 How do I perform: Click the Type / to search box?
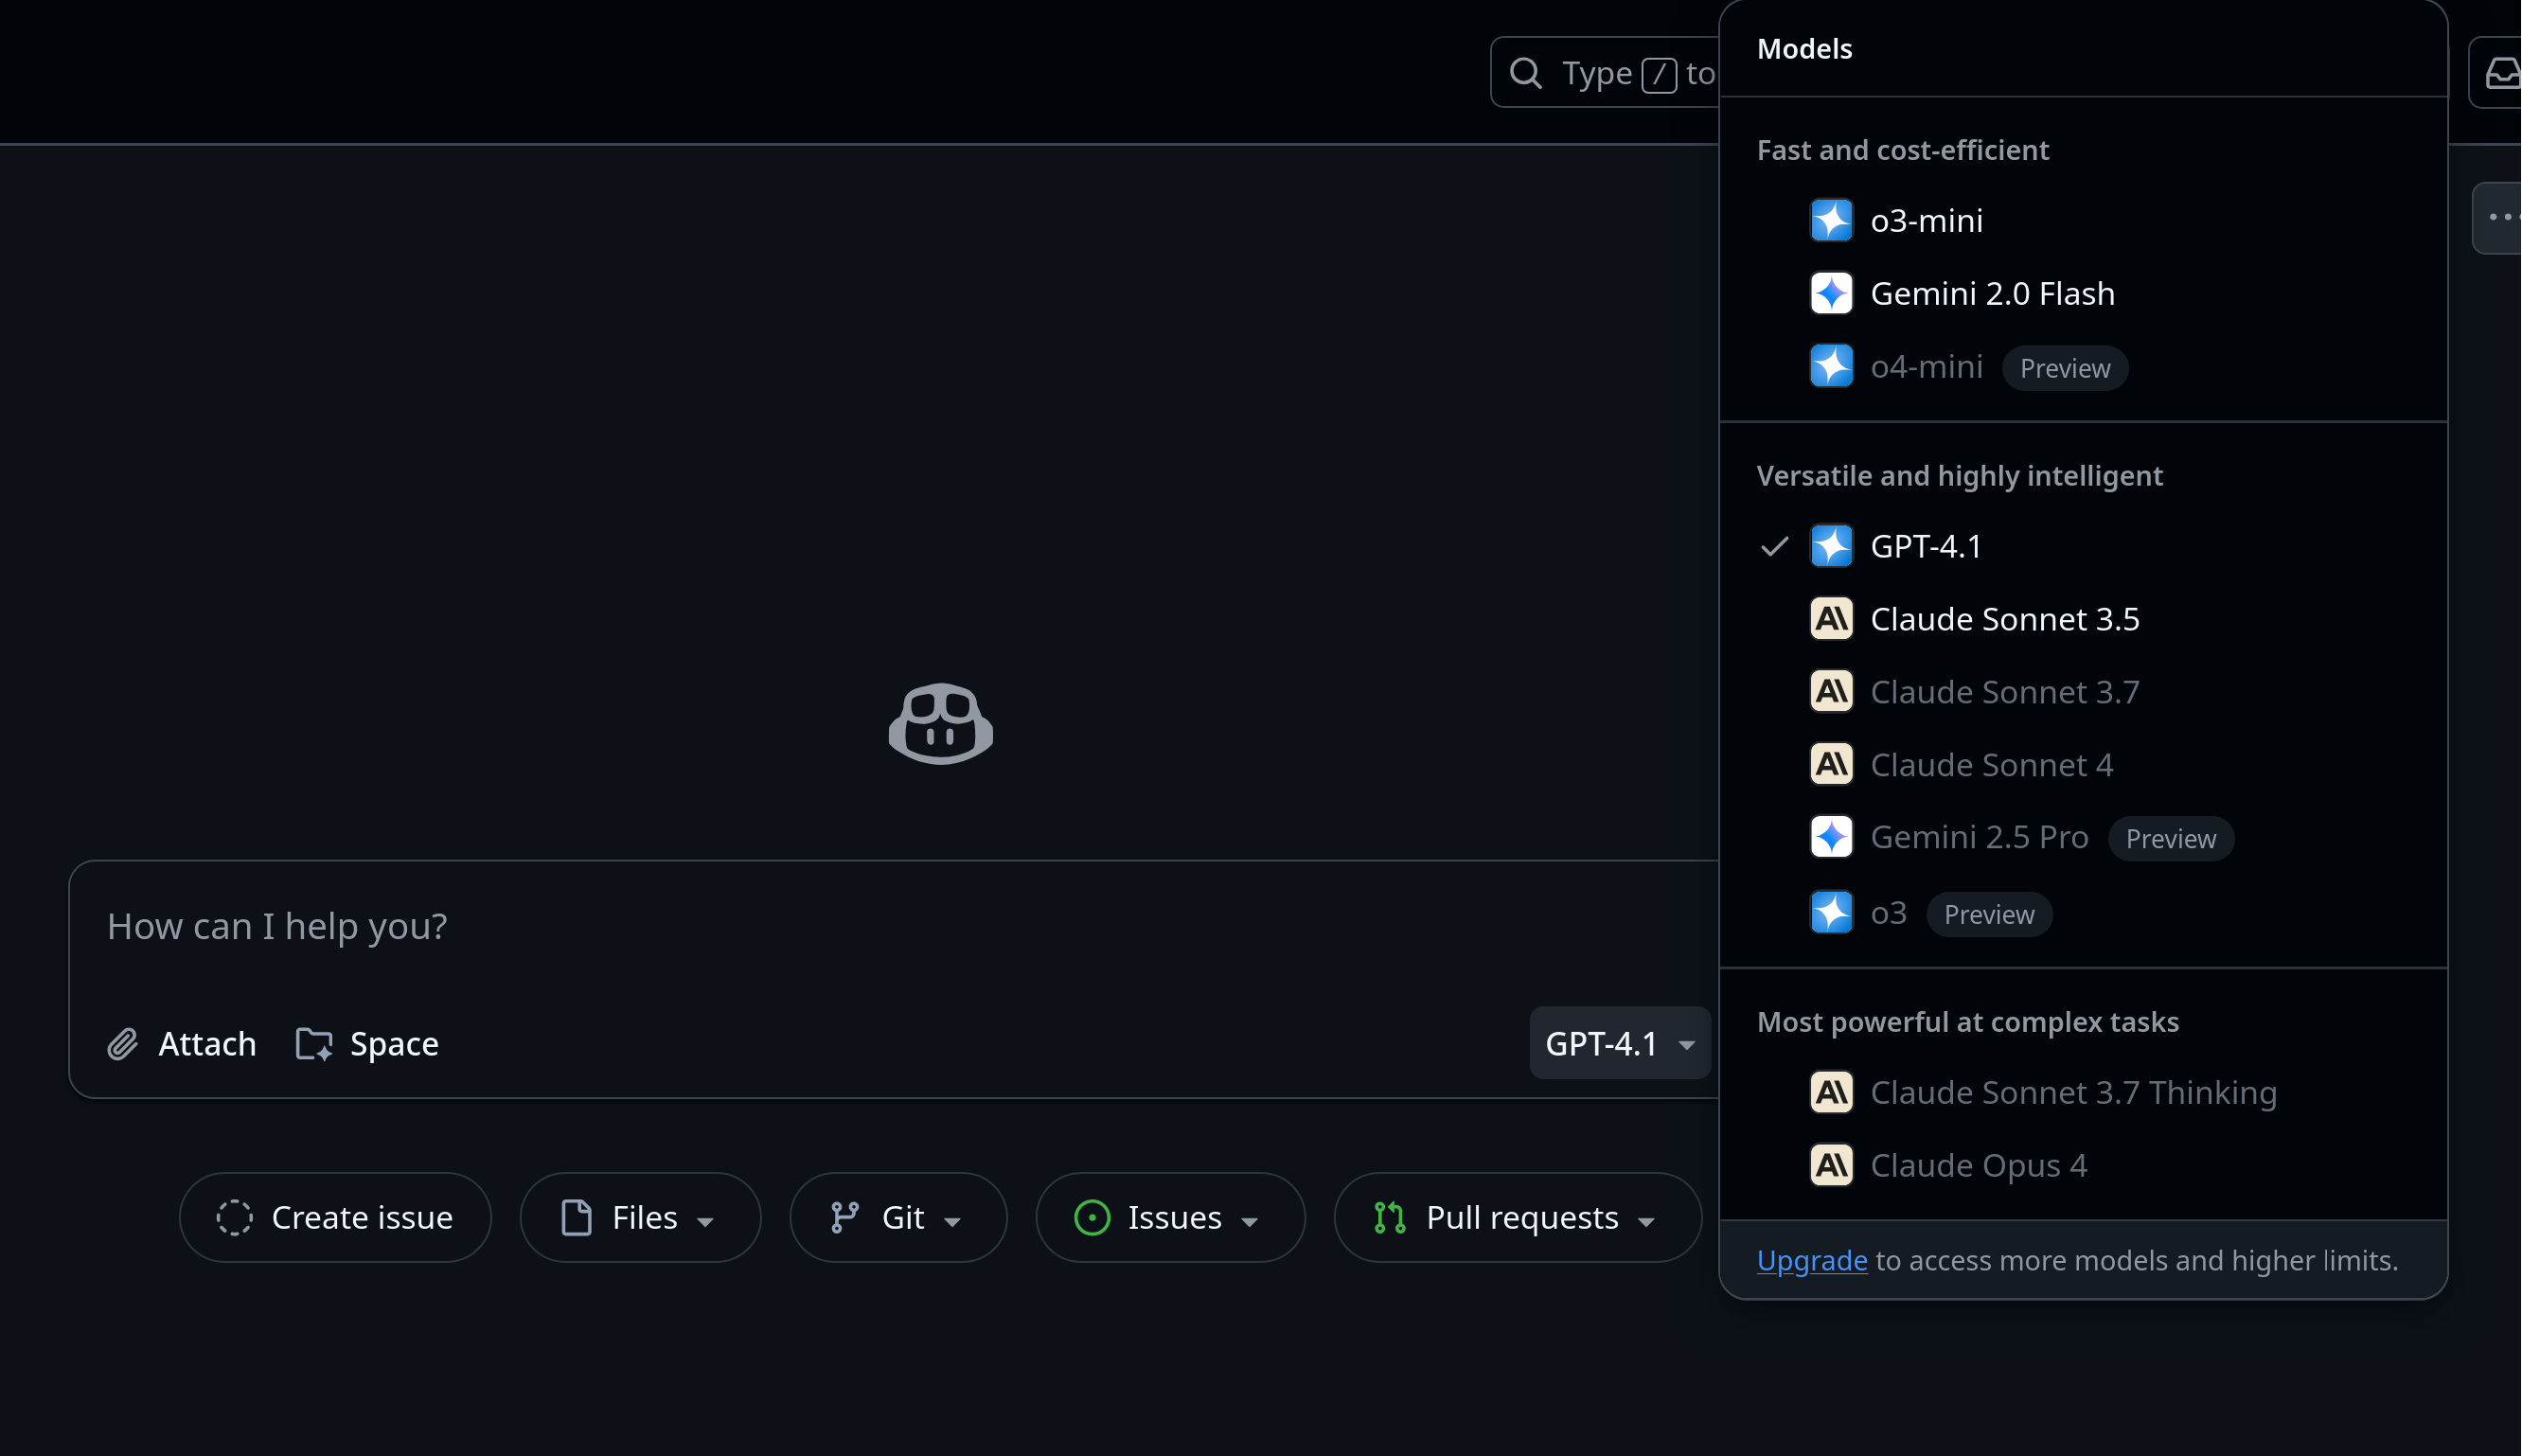click(1606, 73)
